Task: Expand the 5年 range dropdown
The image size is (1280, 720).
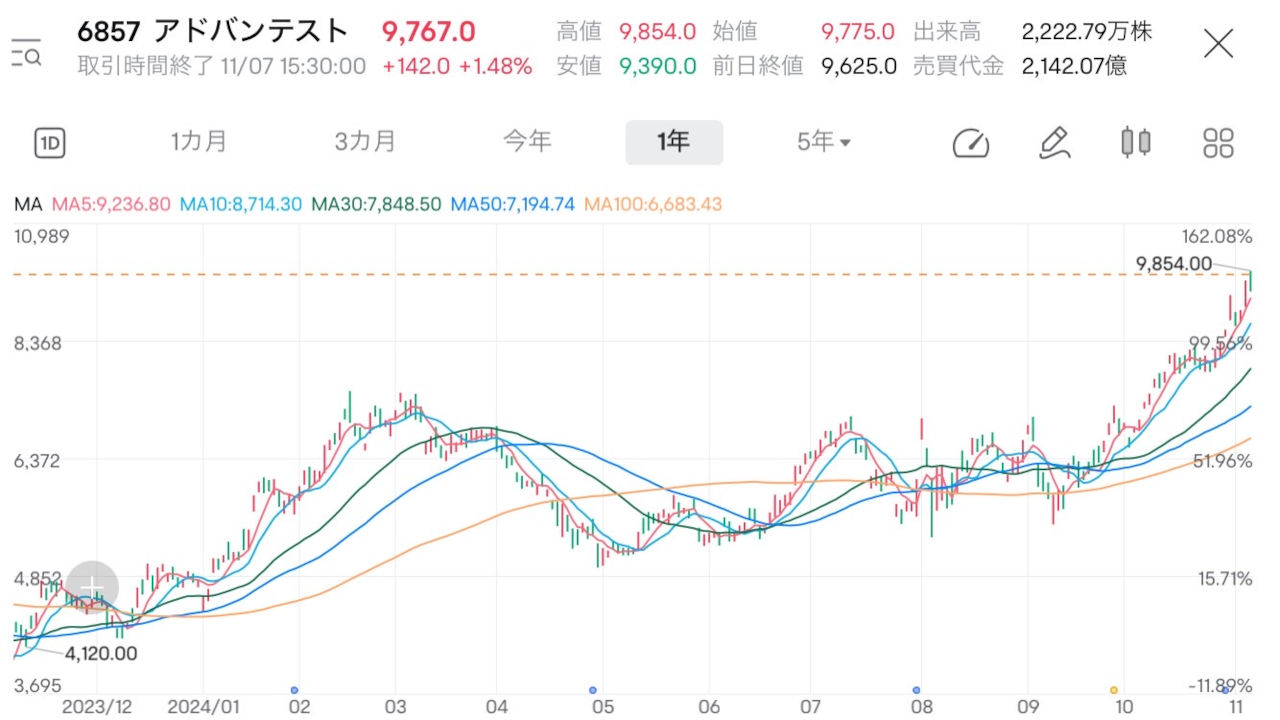Action: (823, 142)
